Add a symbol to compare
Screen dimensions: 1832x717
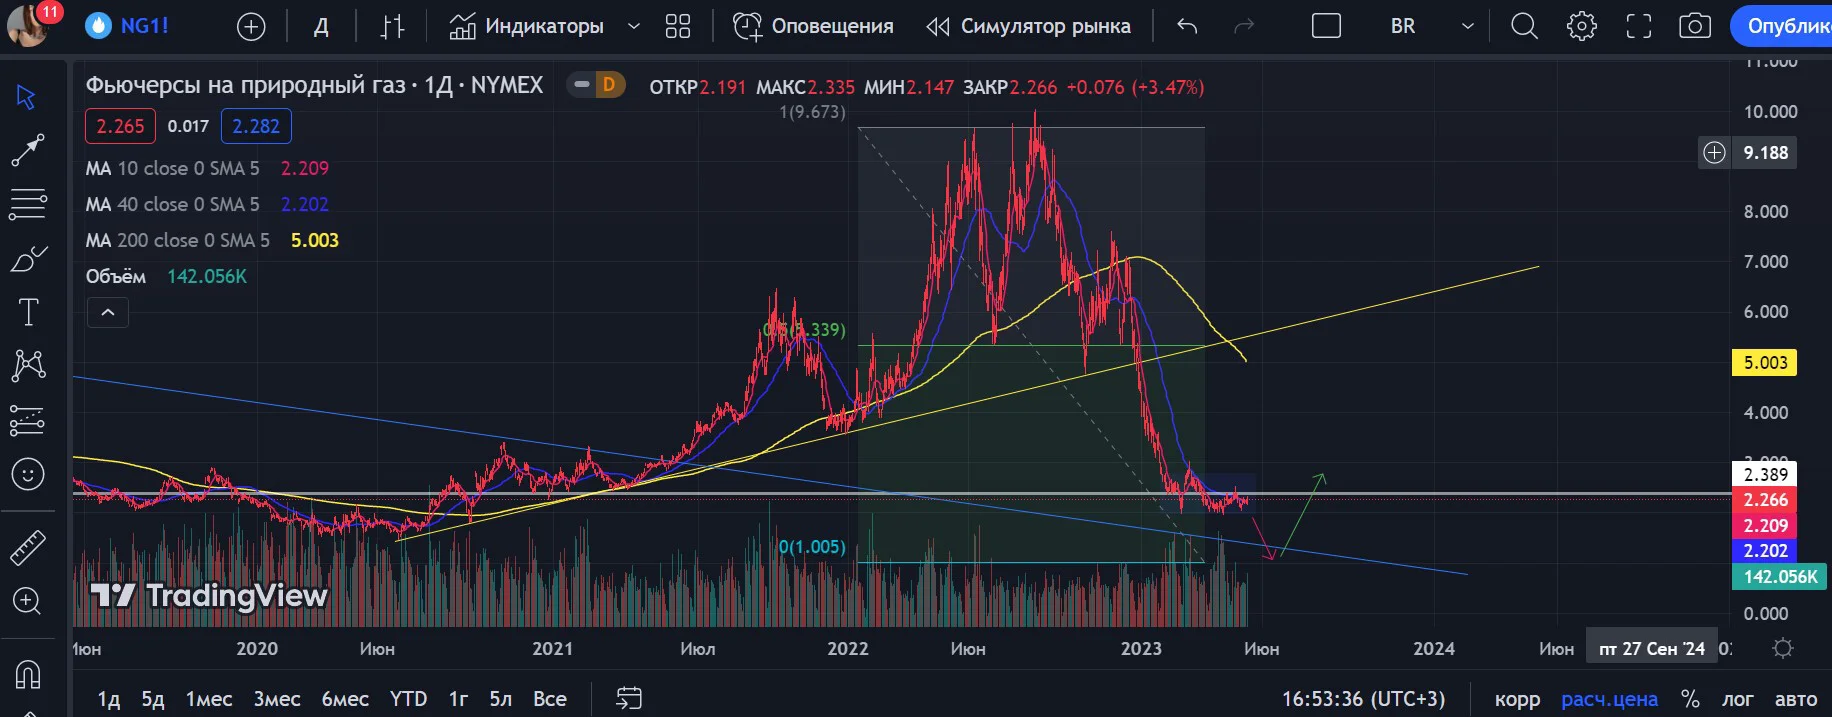251,27
